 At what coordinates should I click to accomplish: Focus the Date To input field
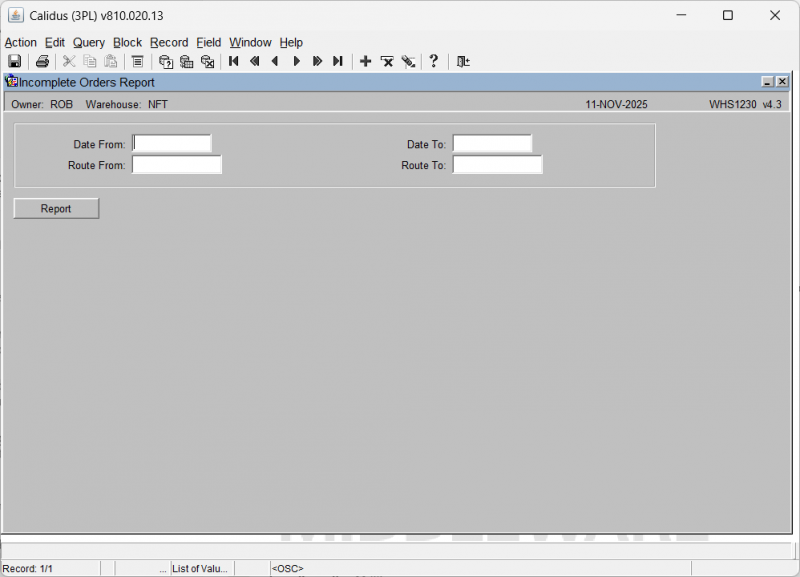pos(492,144)
